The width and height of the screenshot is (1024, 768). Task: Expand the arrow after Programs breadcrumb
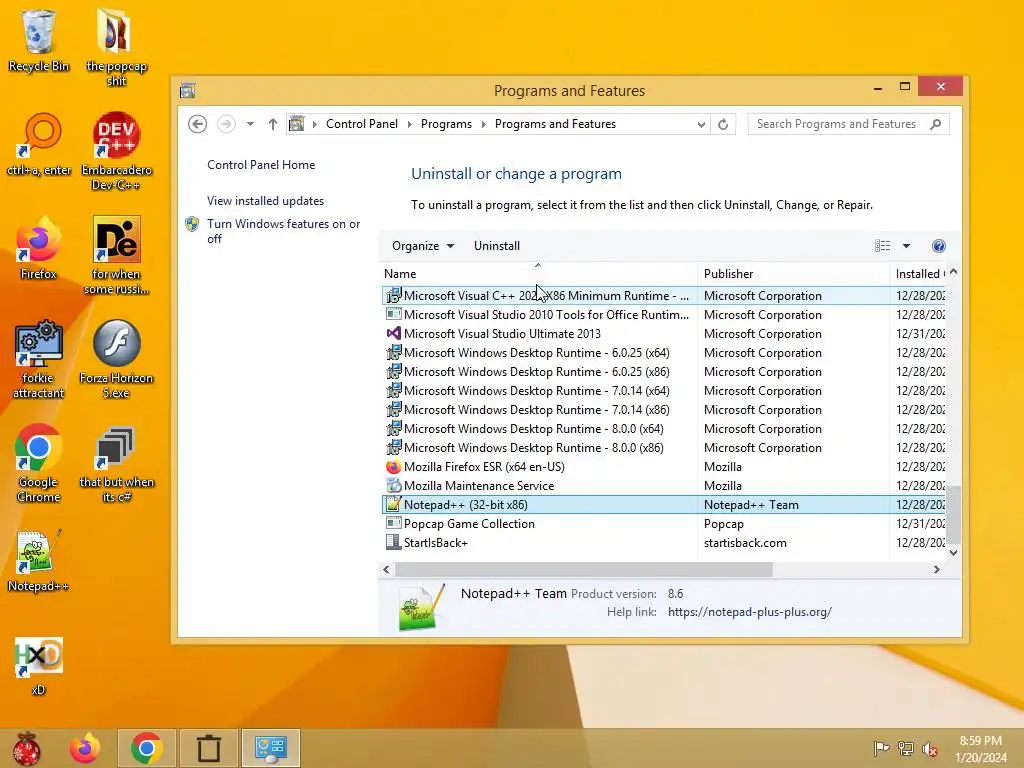[x=483, y=124]
